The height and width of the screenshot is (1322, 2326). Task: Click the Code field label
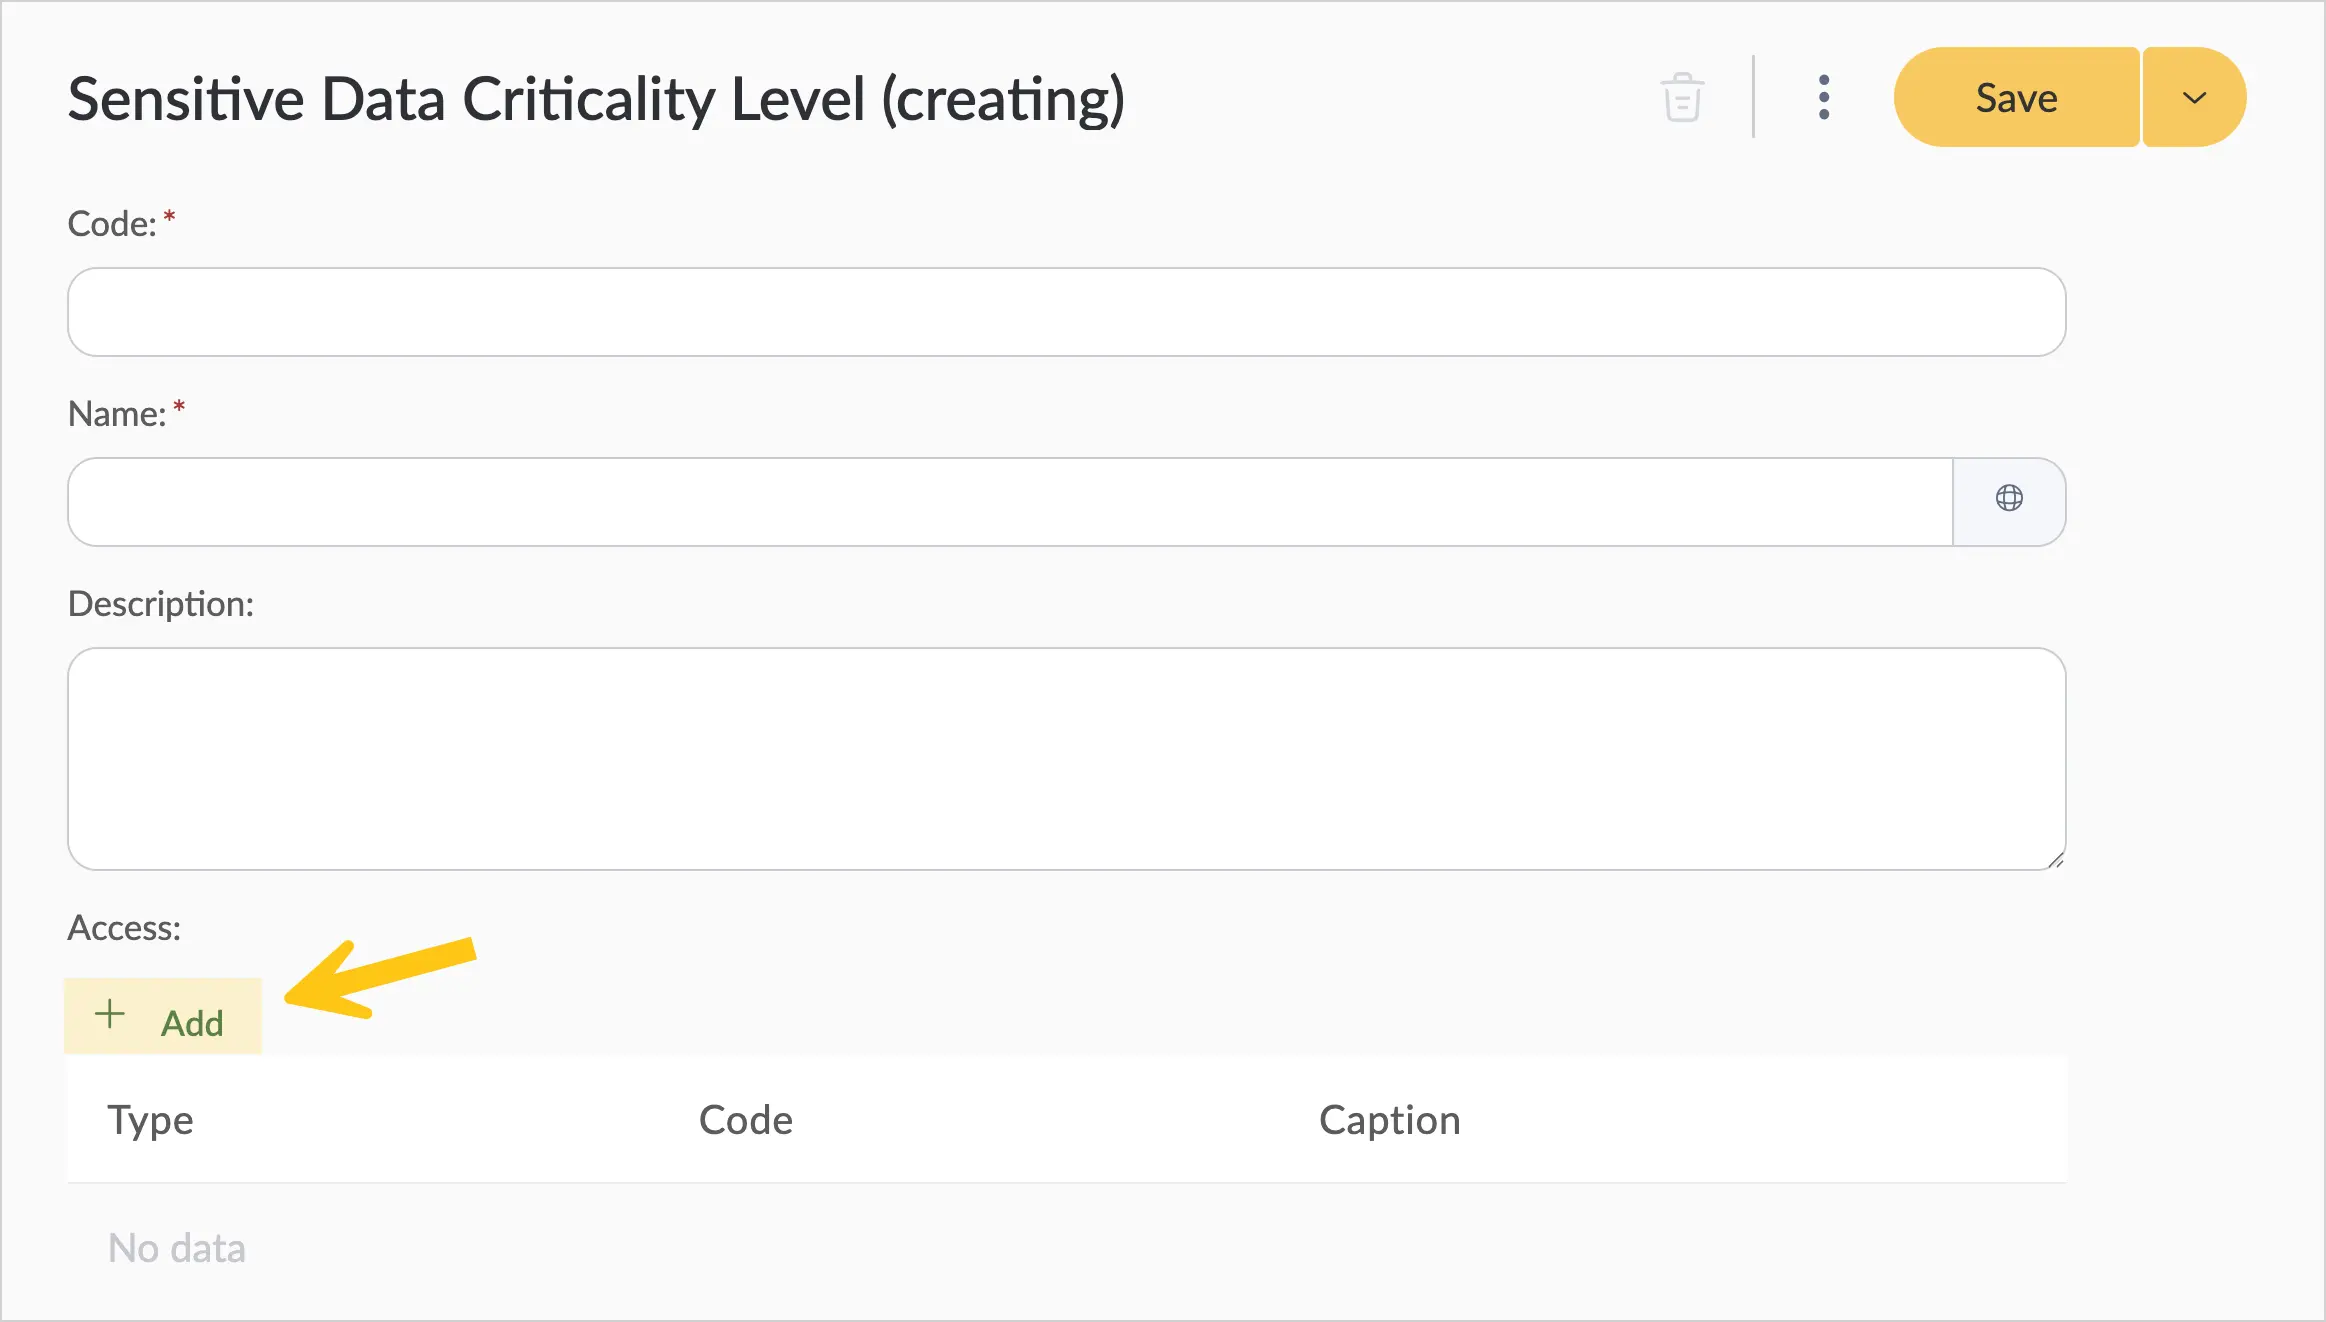[x=112, y=223]
